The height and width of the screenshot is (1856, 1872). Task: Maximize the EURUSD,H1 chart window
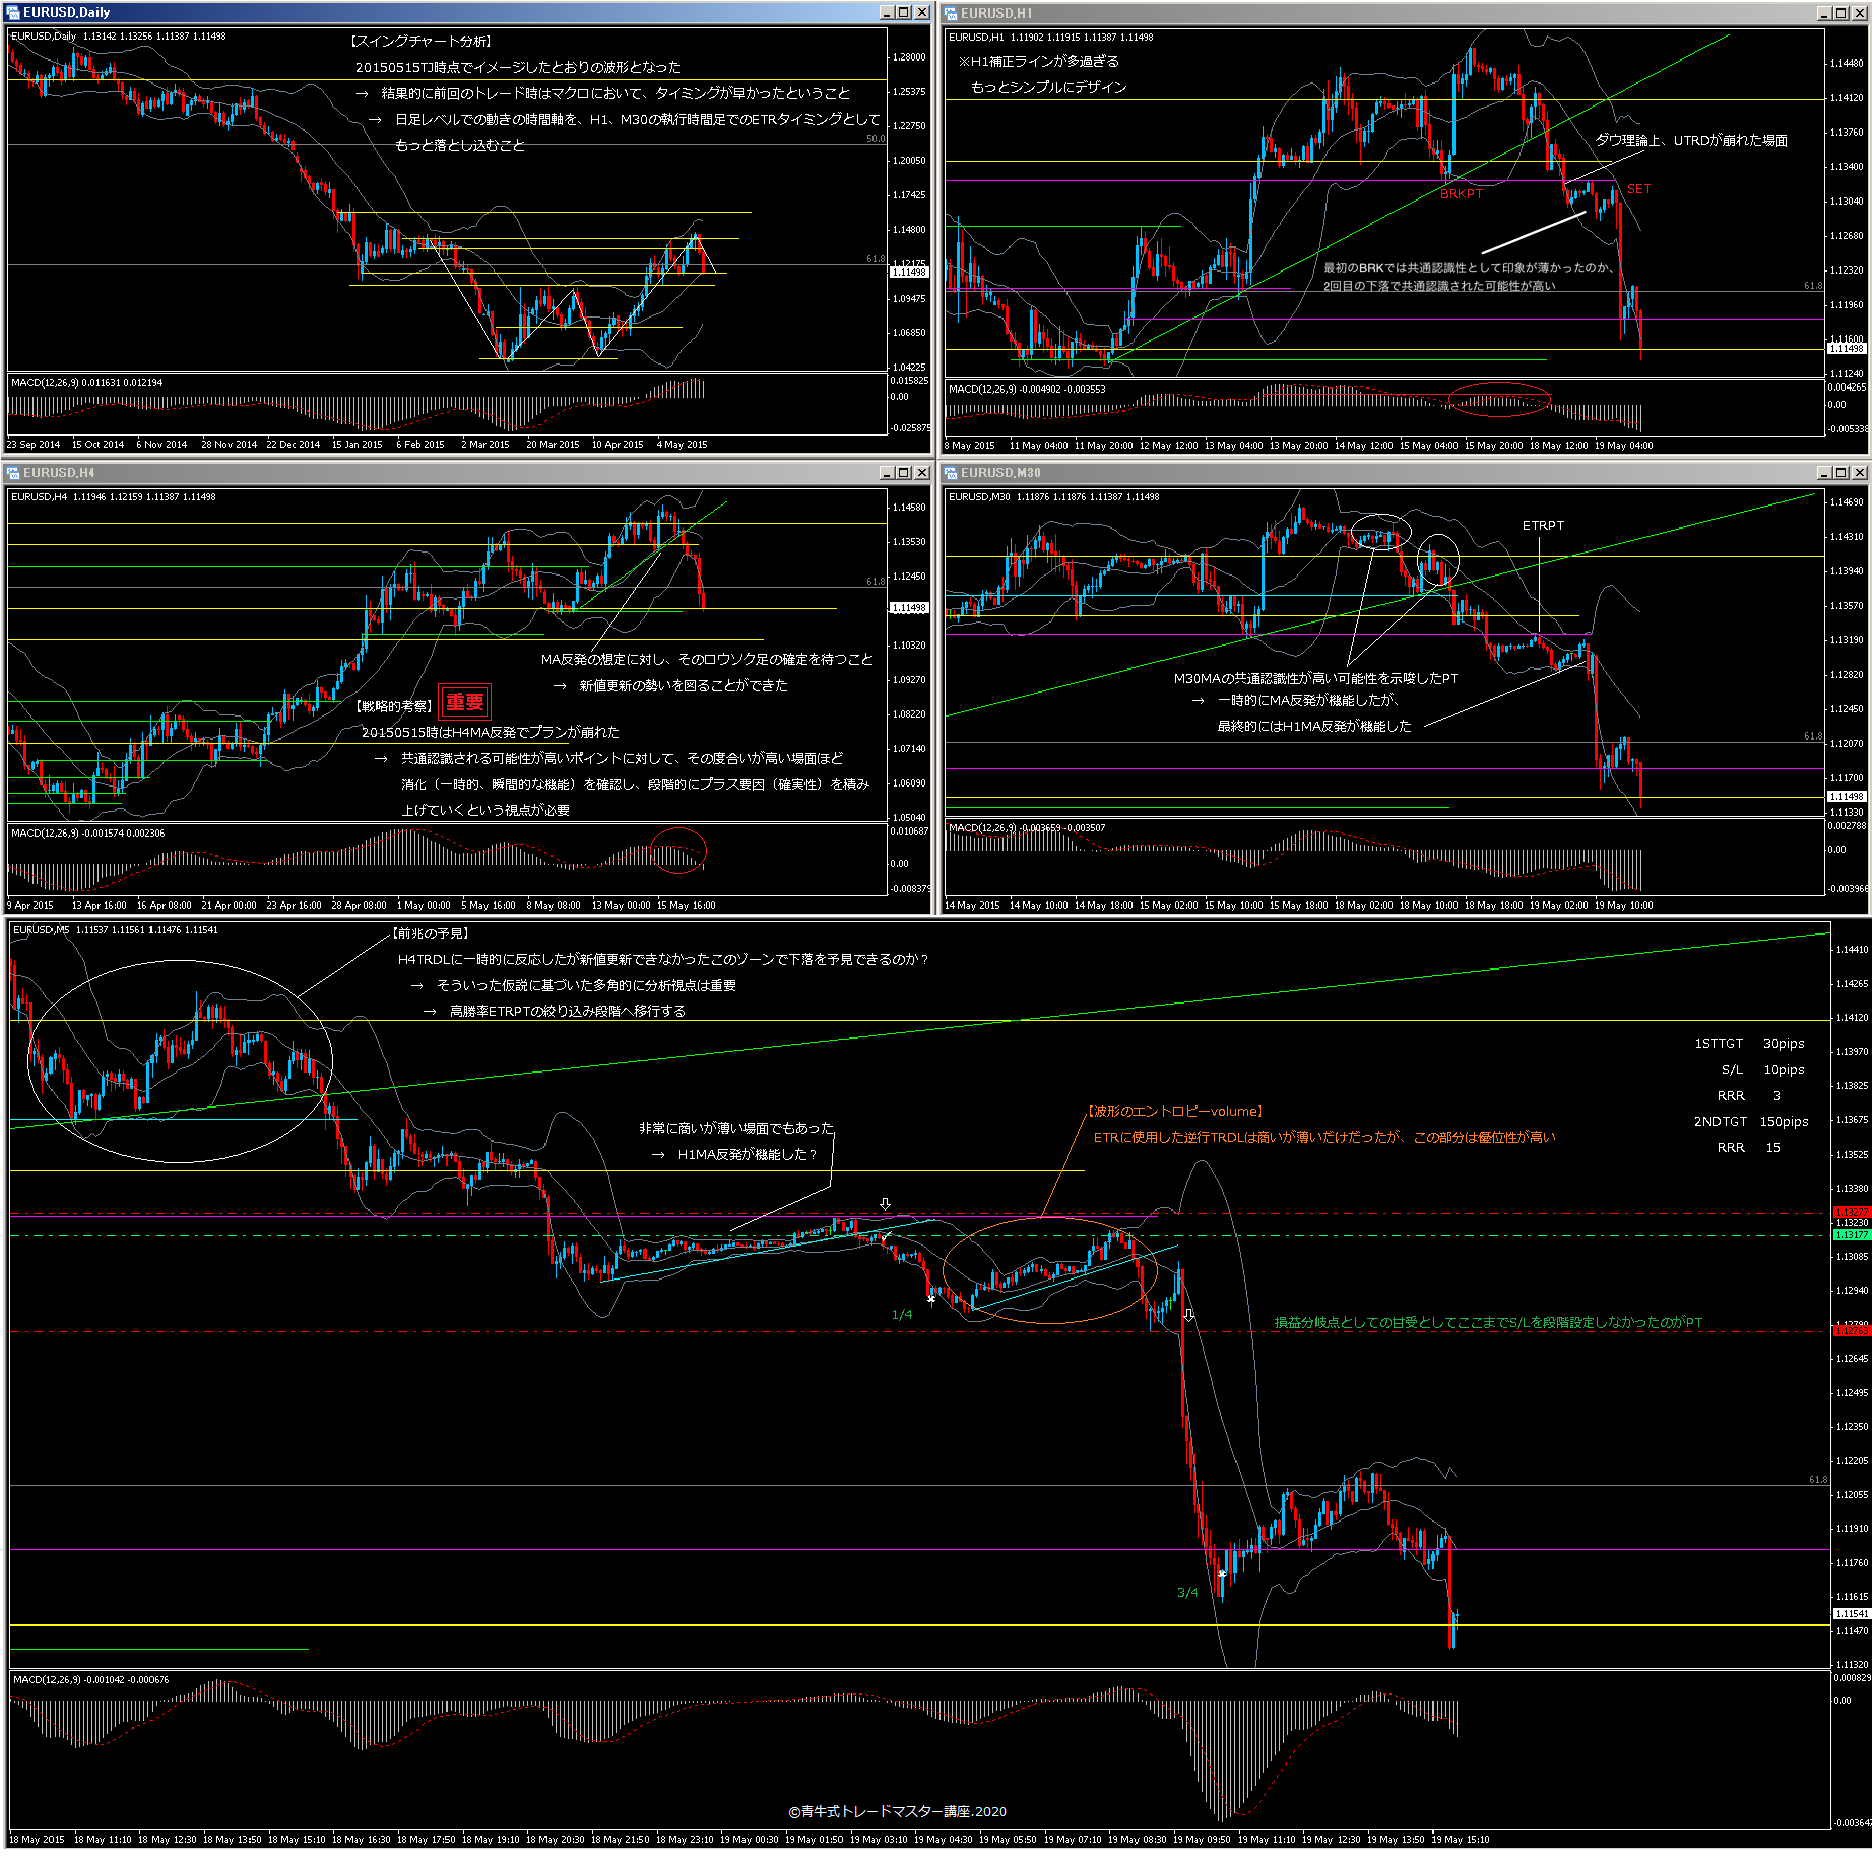[x=1842, y=13]
